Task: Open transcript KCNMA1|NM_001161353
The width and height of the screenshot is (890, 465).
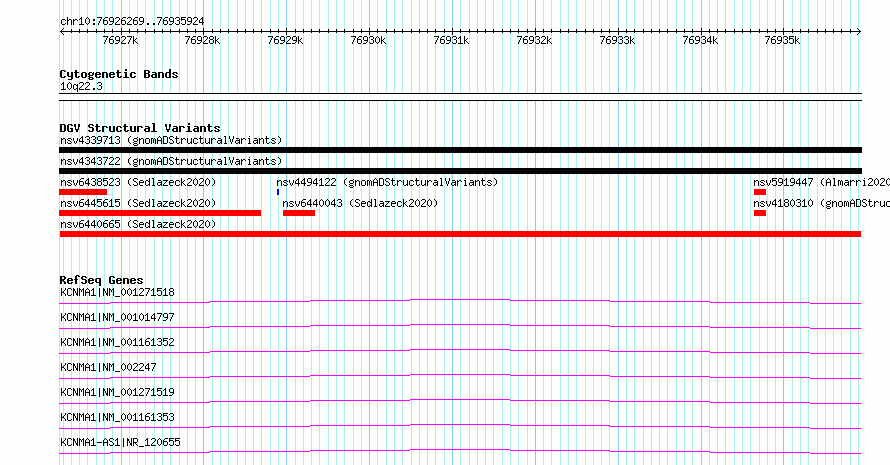Action: 117,417
